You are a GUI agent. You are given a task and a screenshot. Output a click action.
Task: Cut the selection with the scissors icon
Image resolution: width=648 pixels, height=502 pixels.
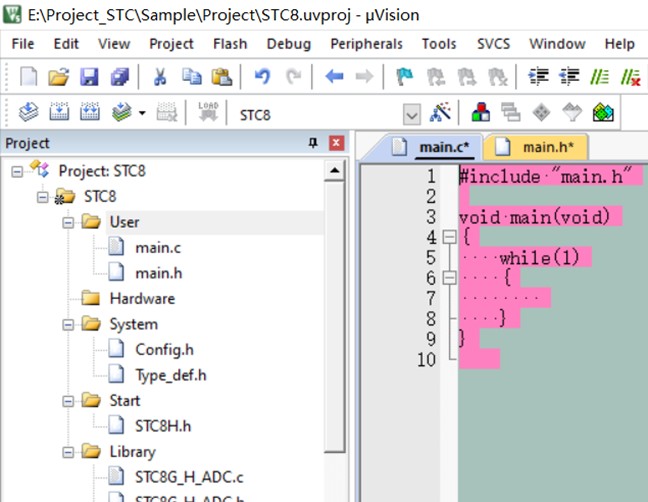coord(160,76)
